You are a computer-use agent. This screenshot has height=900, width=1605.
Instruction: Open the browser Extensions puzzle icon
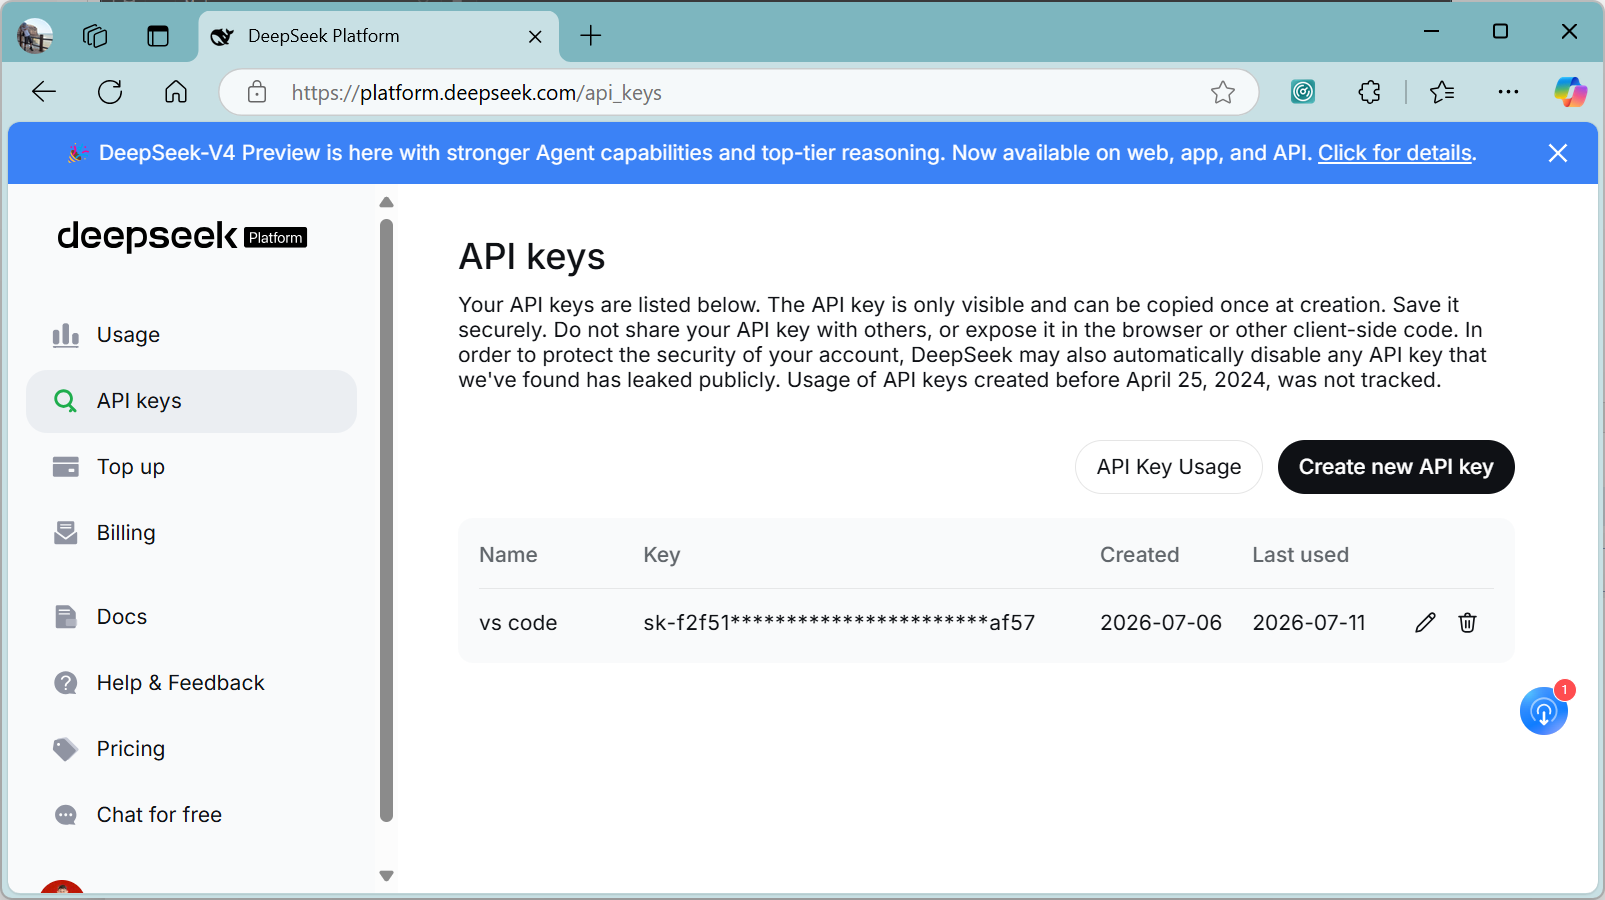tap(1370, 92)
